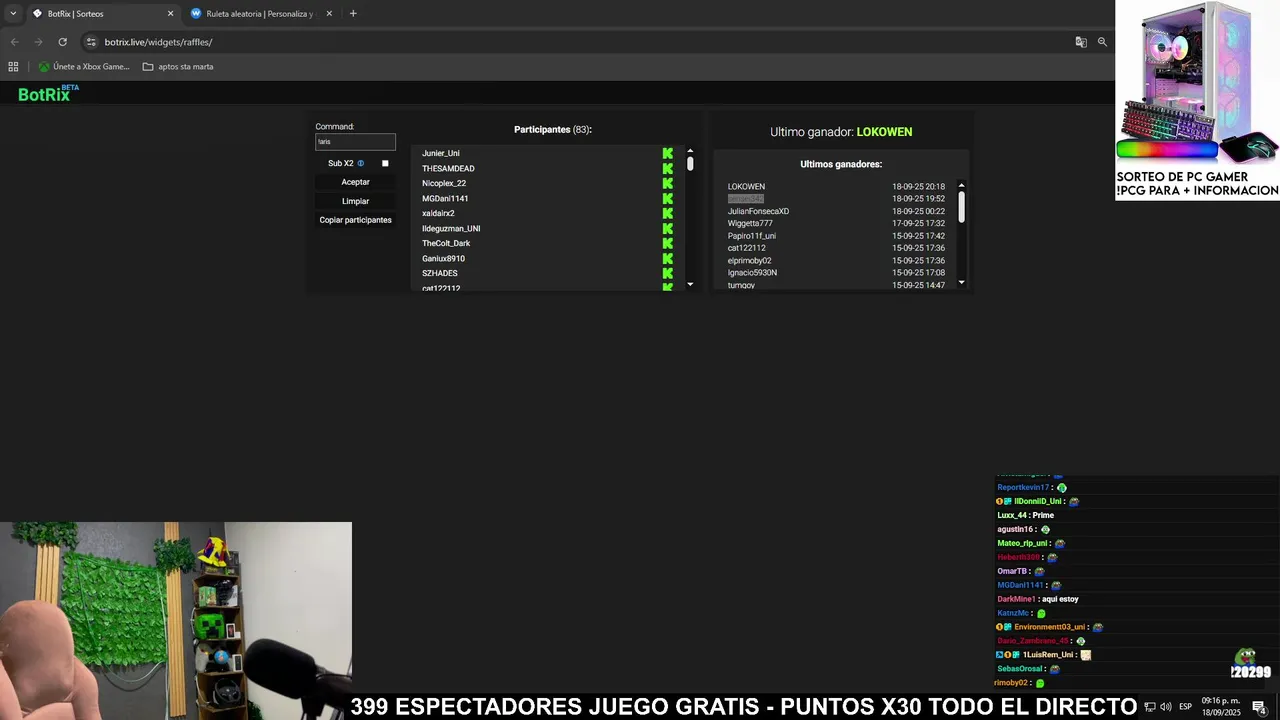The width and height of the screenshot is (1280, 720).
Task: Click the Kick icon beside MGDani1141 participant
Action: click(667, 198)
